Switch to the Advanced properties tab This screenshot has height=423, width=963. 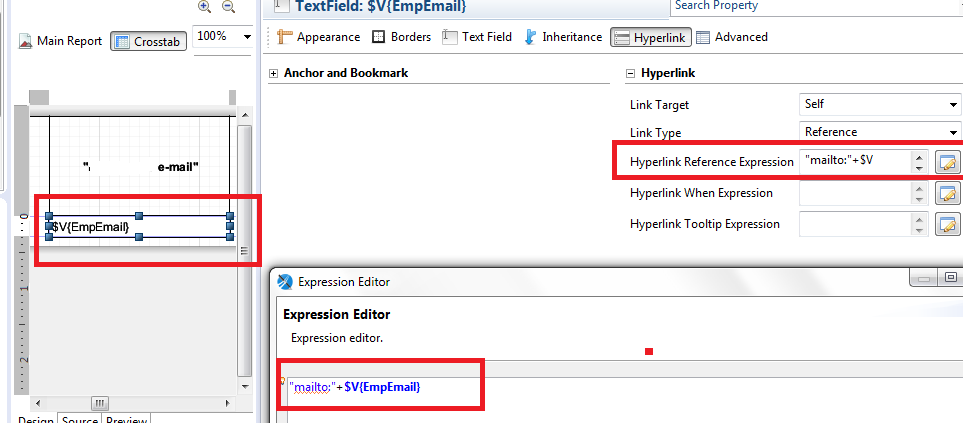pyautogui.click(x=732, y=37)
